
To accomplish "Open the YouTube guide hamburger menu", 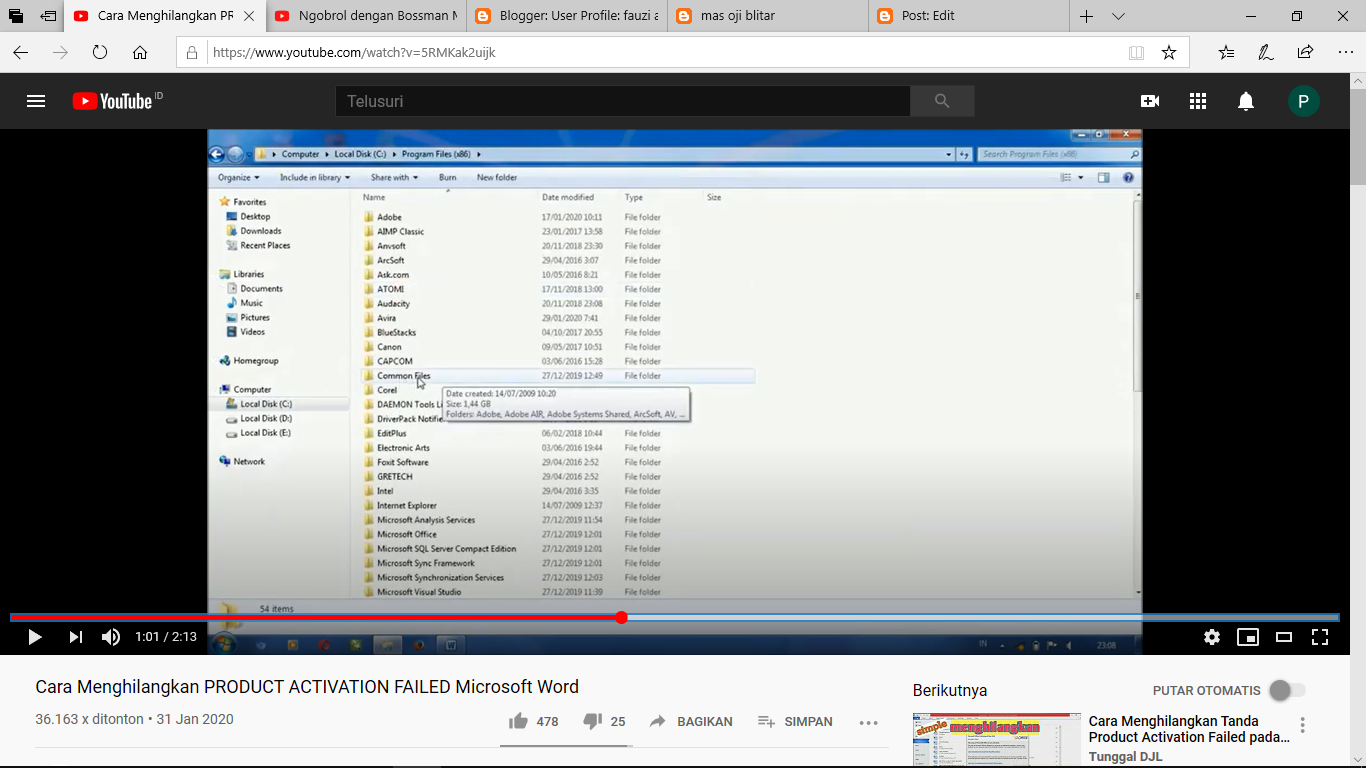I will (36, 101).
